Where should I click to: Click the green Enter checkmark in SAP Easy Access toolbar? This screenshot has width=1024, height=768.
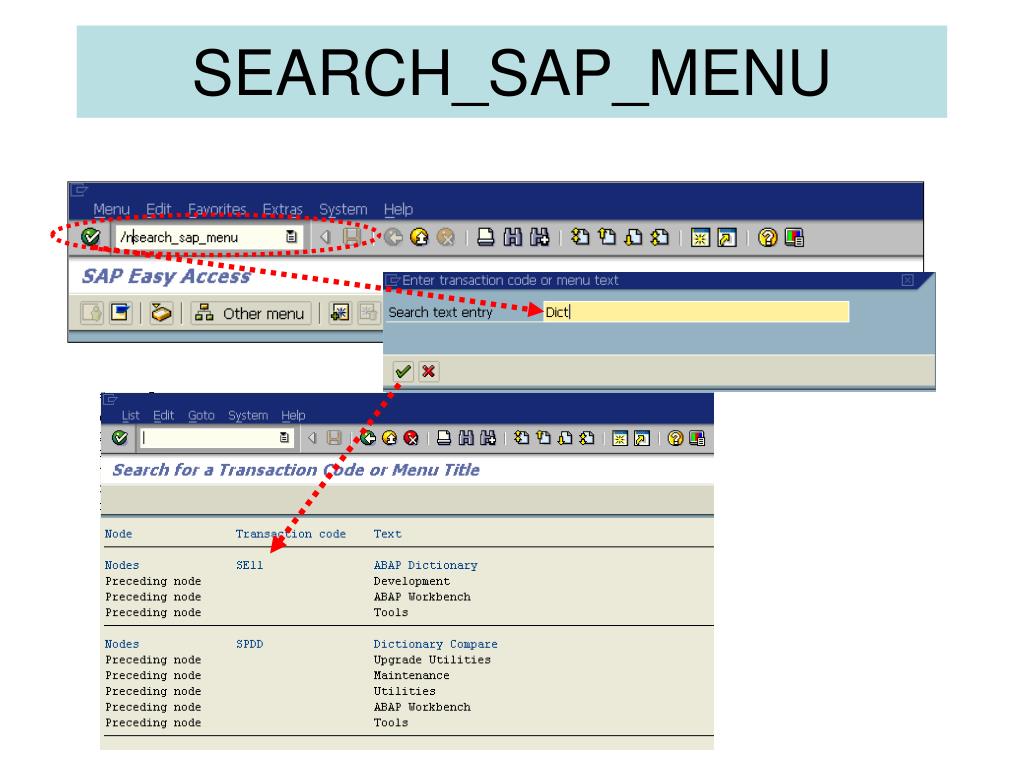91,237
